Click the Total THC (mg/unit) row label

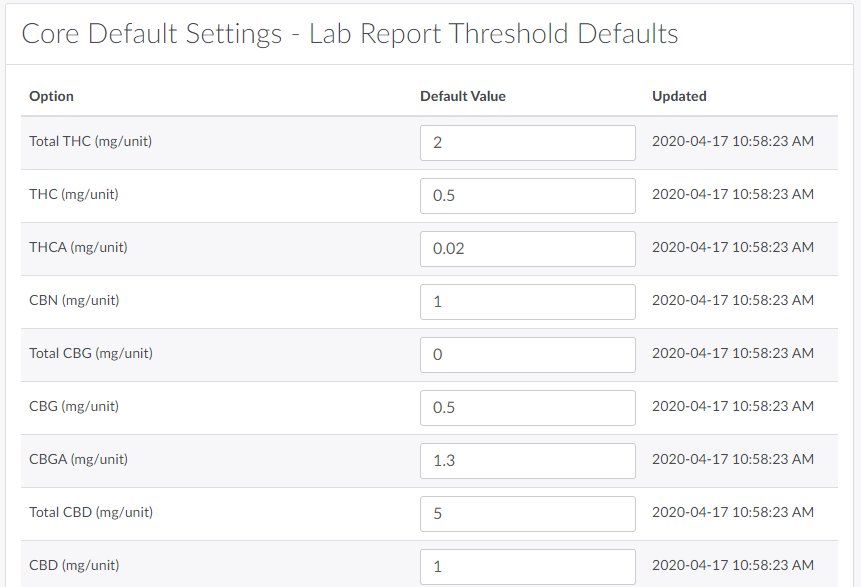[x=90, y=141]
